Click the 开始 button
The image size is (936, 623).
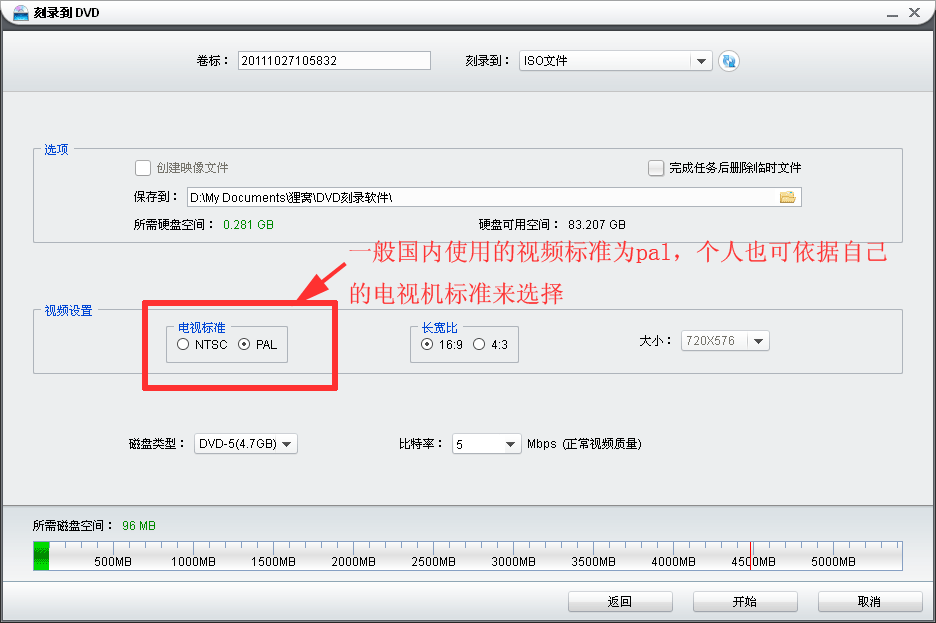pos(745,602)
